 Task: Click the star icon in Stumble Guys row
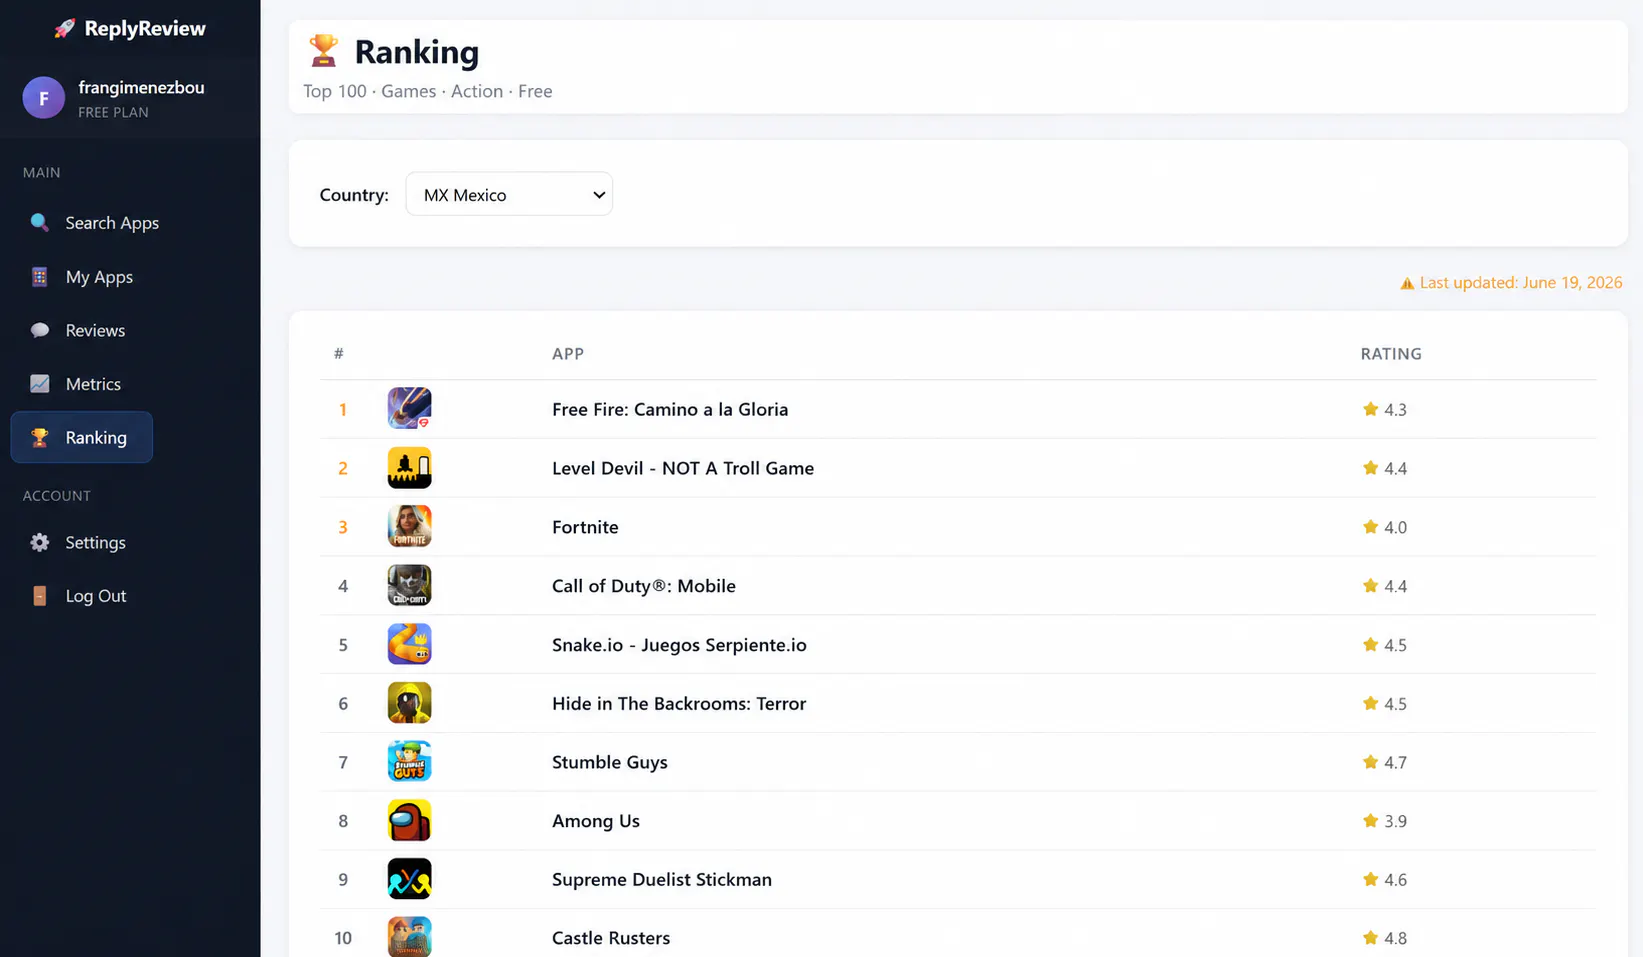coord(1370,762)
